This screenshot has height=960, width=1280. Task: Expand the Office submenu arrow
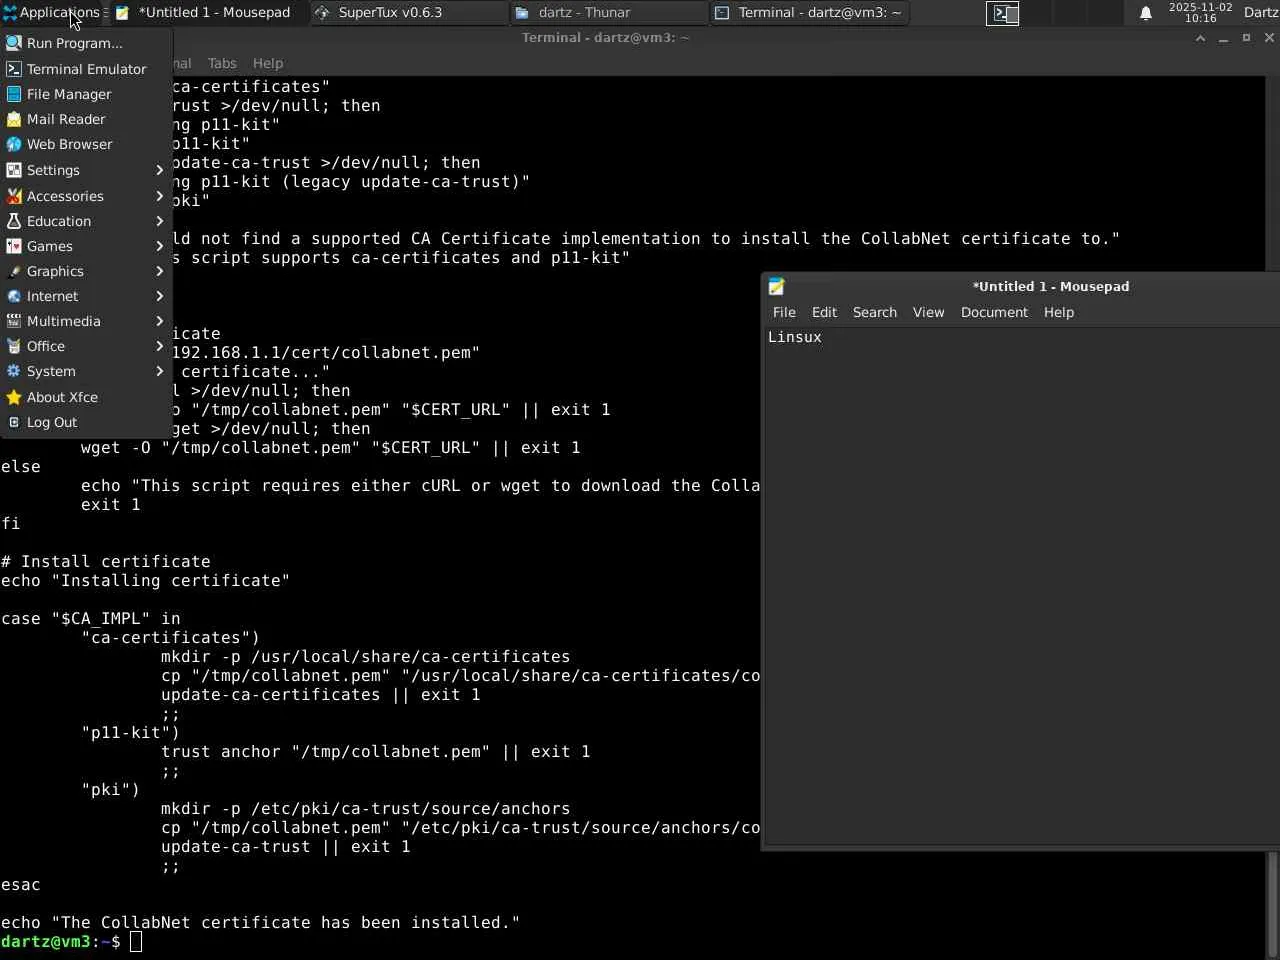pyautogui.click(x=159, y=346)
